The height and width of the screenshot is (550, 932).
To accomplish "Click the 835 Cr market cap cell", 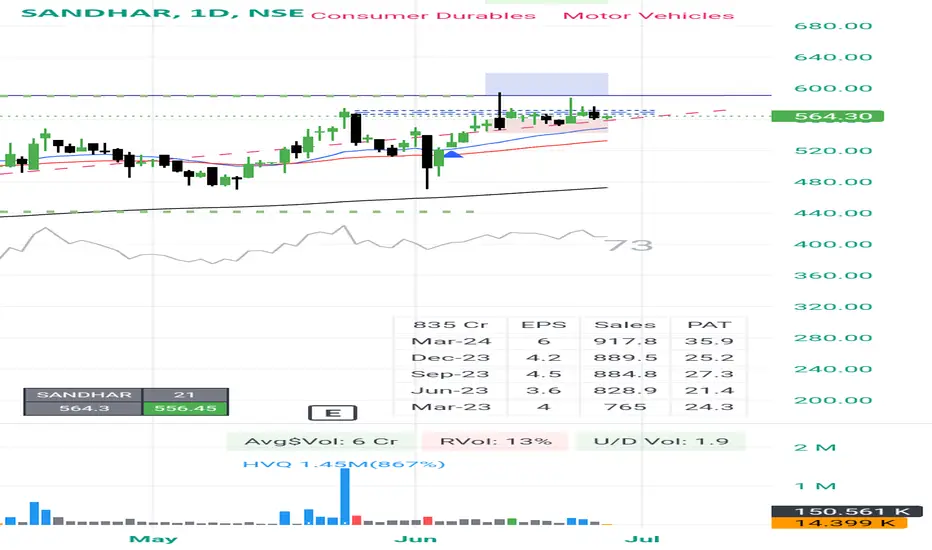I will coord(451,325).
